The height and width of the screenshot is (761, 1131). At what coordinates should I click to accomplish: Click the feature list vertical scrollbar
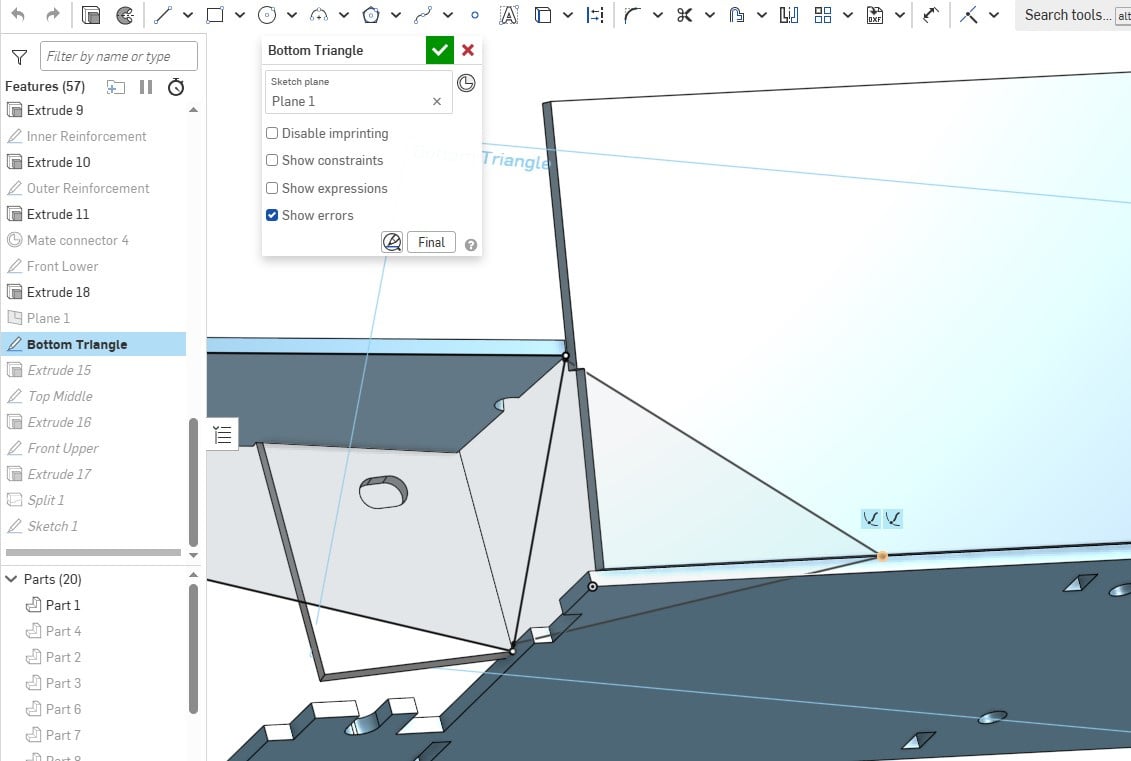193,482
